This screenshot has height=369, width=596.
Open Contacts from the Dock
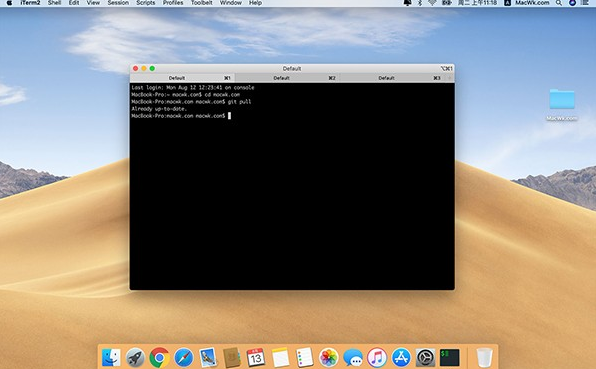pyautogui.click(x=232, y=358)
